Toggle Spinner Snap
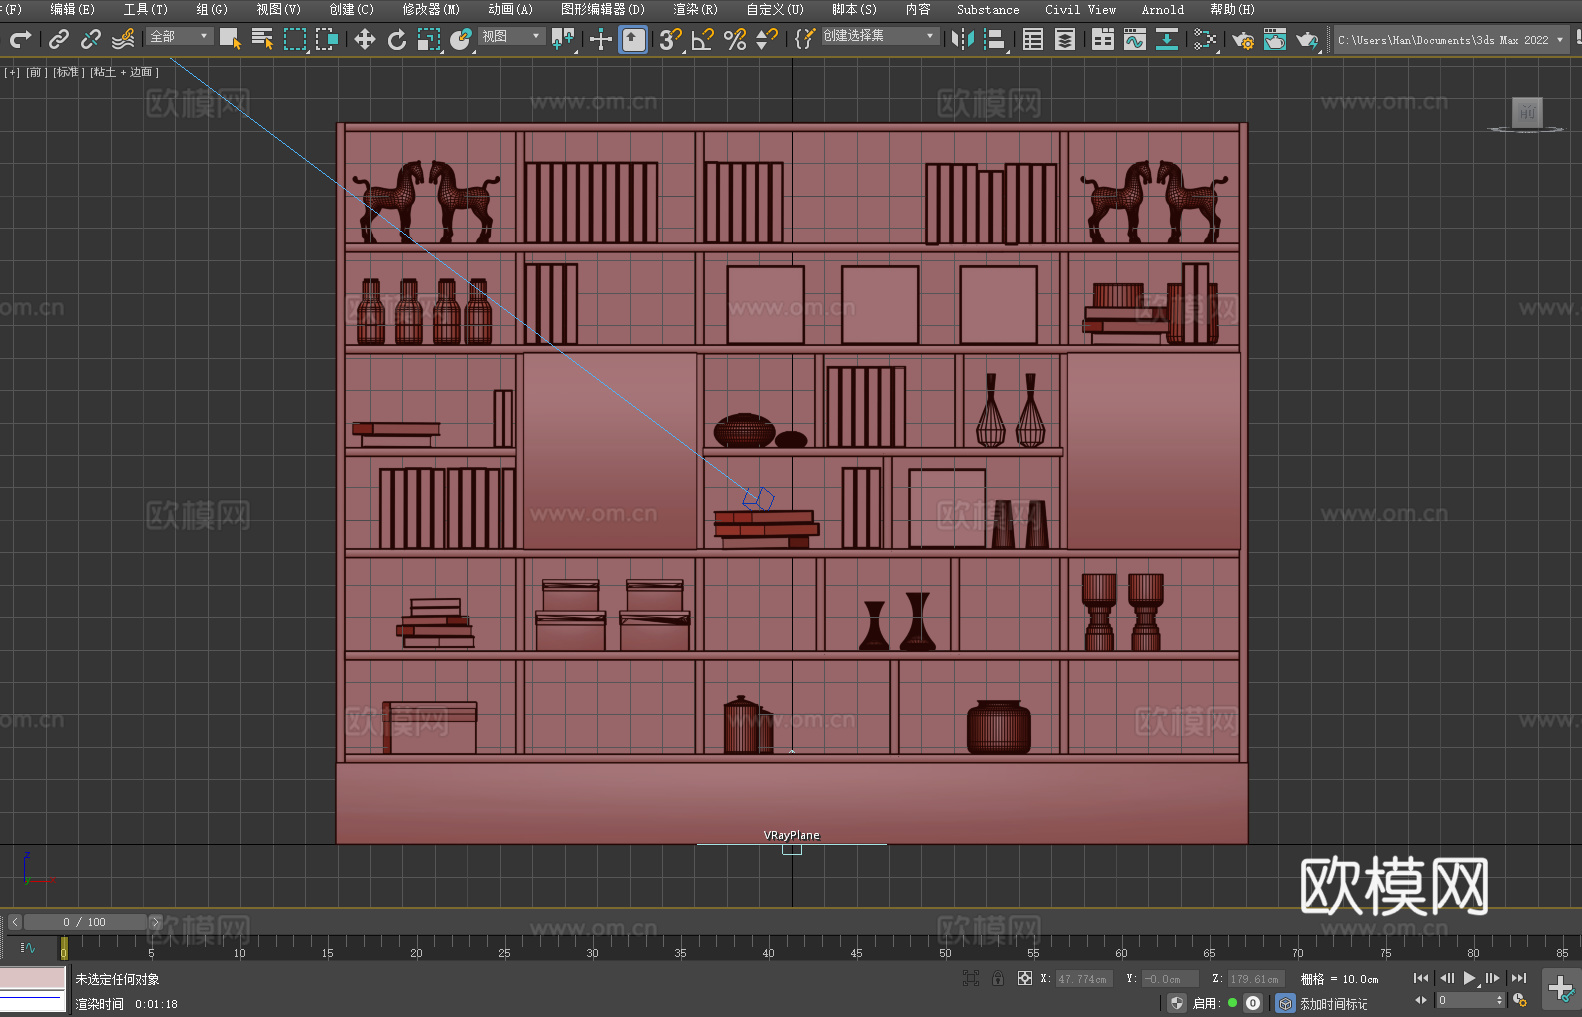The height and width of the screenshot is (1017, 1582). pos(767,39)
